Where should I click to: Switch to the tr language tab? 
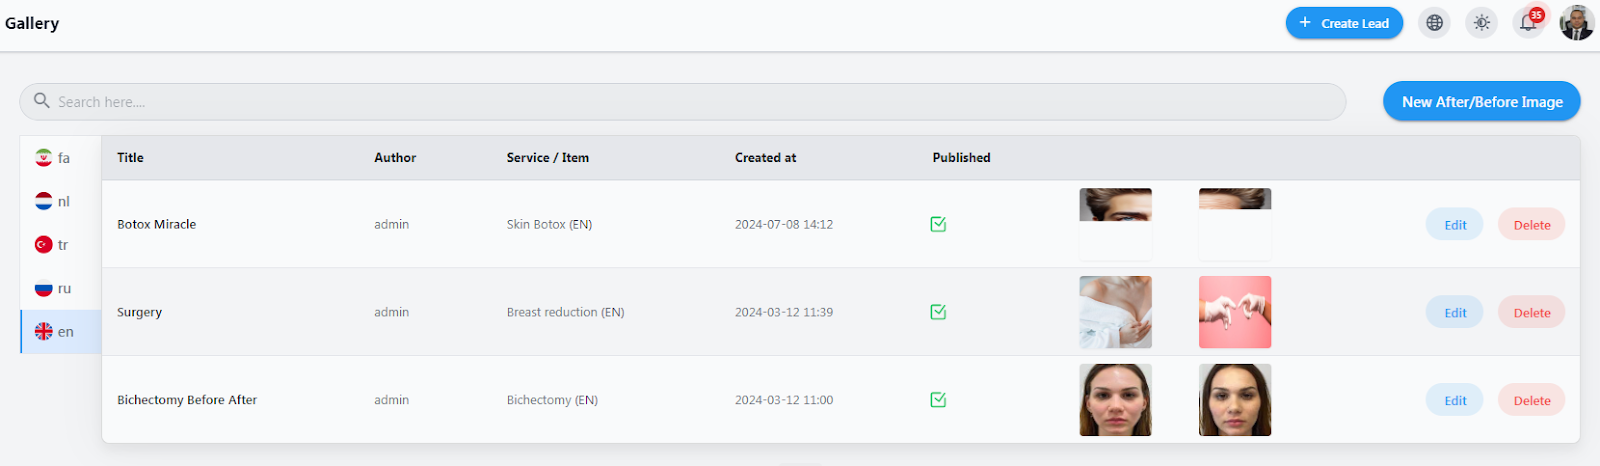pyautogui.click(x=61, y=245)
